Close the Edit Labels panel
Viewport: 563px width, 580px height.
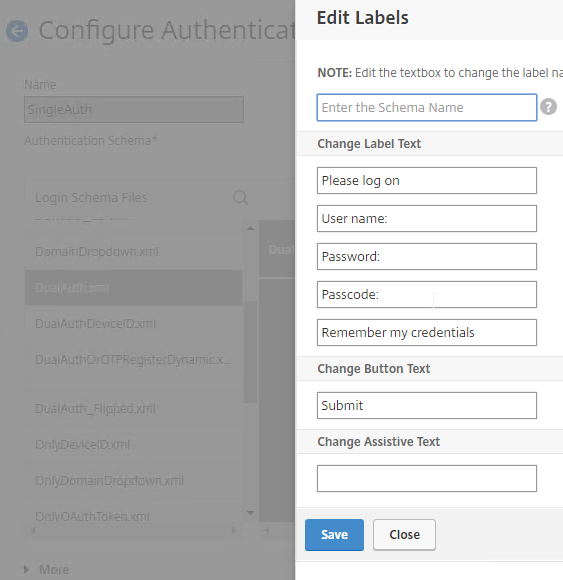tap(404, 535)
